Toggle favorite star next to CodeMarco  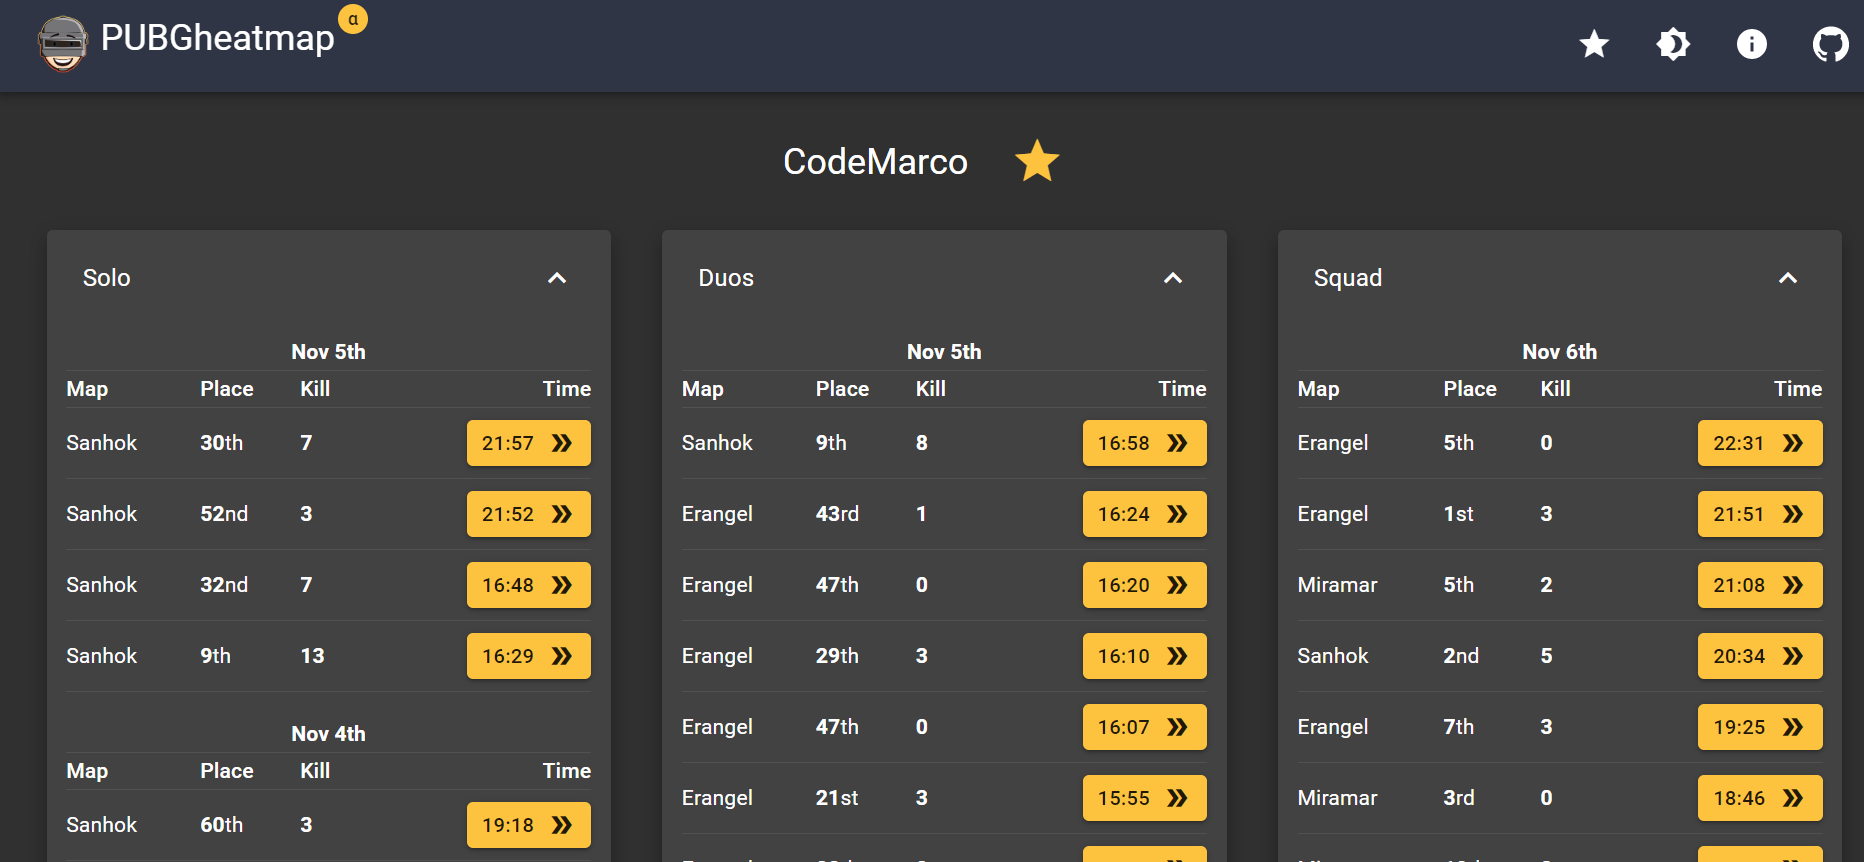(1037, 161)
